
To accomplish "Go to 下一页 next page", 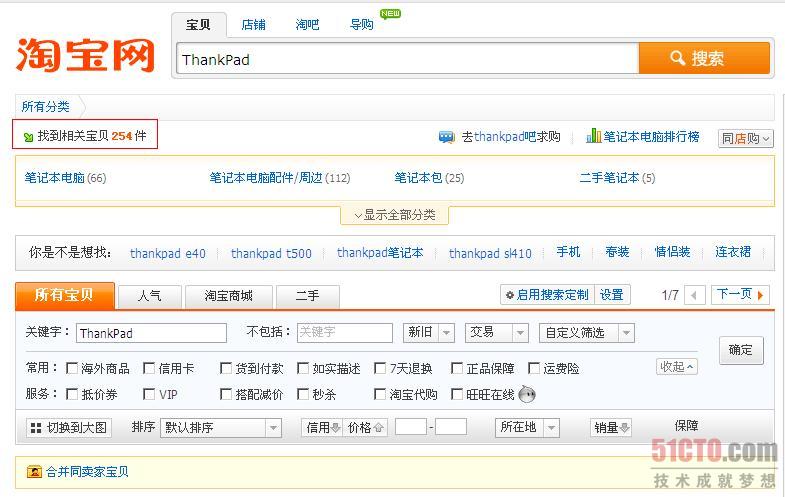I will point(740,295).
